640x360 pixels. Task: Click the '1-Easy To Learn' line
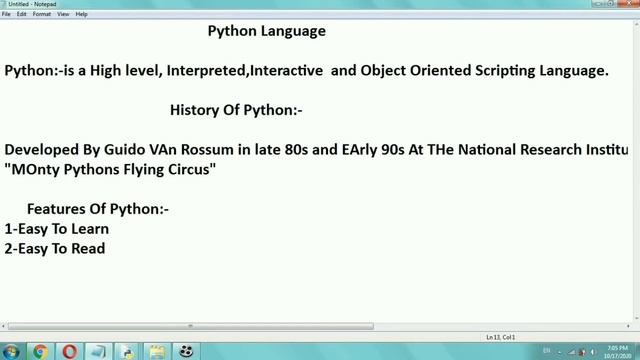click(x=57, y=229)
